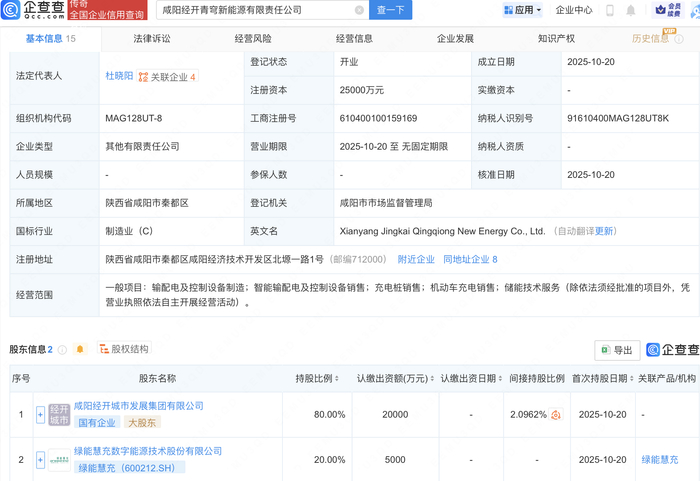Click 全国企业信用查询 banner
The width and height of the screenshot is (700, 481).
pos(107,10)
